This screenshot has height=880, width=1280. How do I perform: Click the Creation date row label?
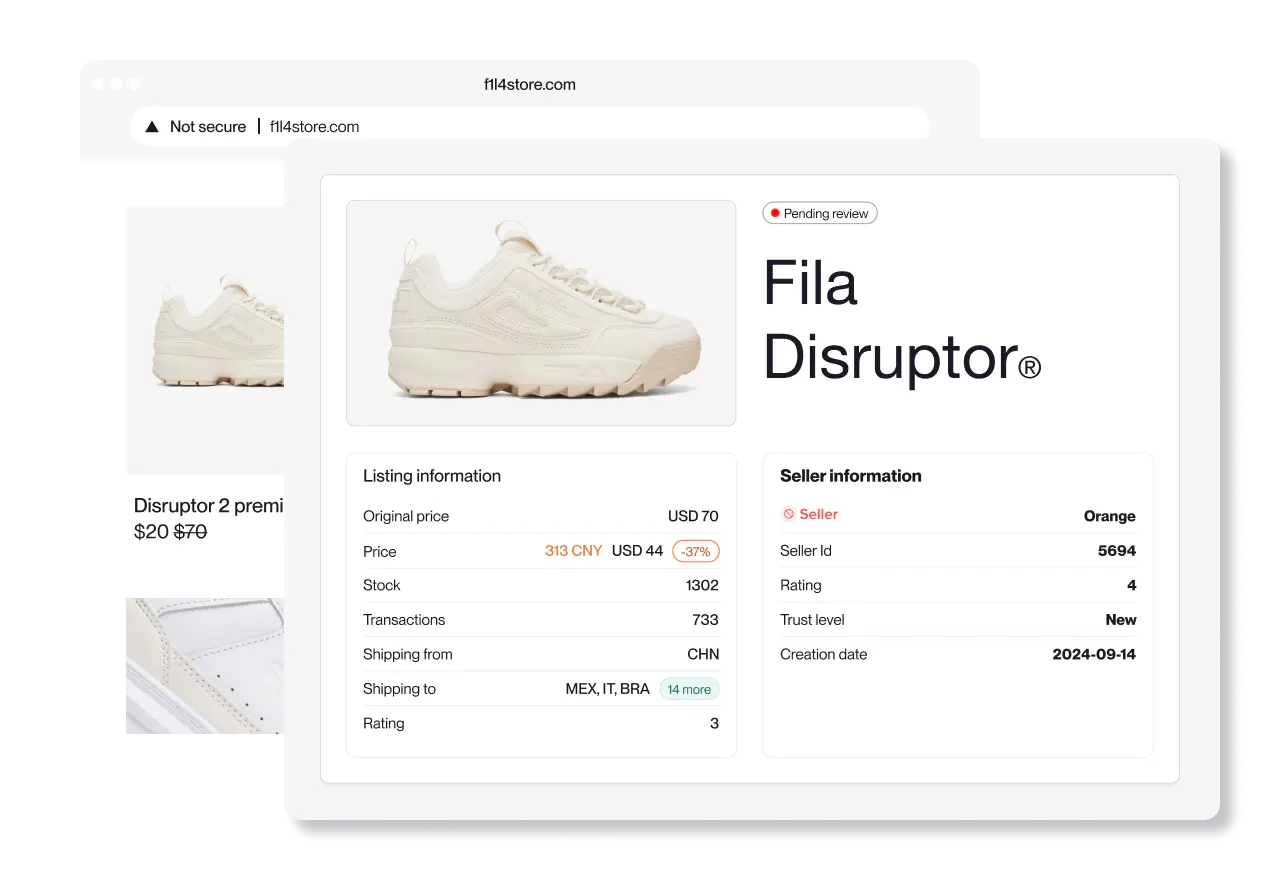pyautogui.click(x=824, y=655)
